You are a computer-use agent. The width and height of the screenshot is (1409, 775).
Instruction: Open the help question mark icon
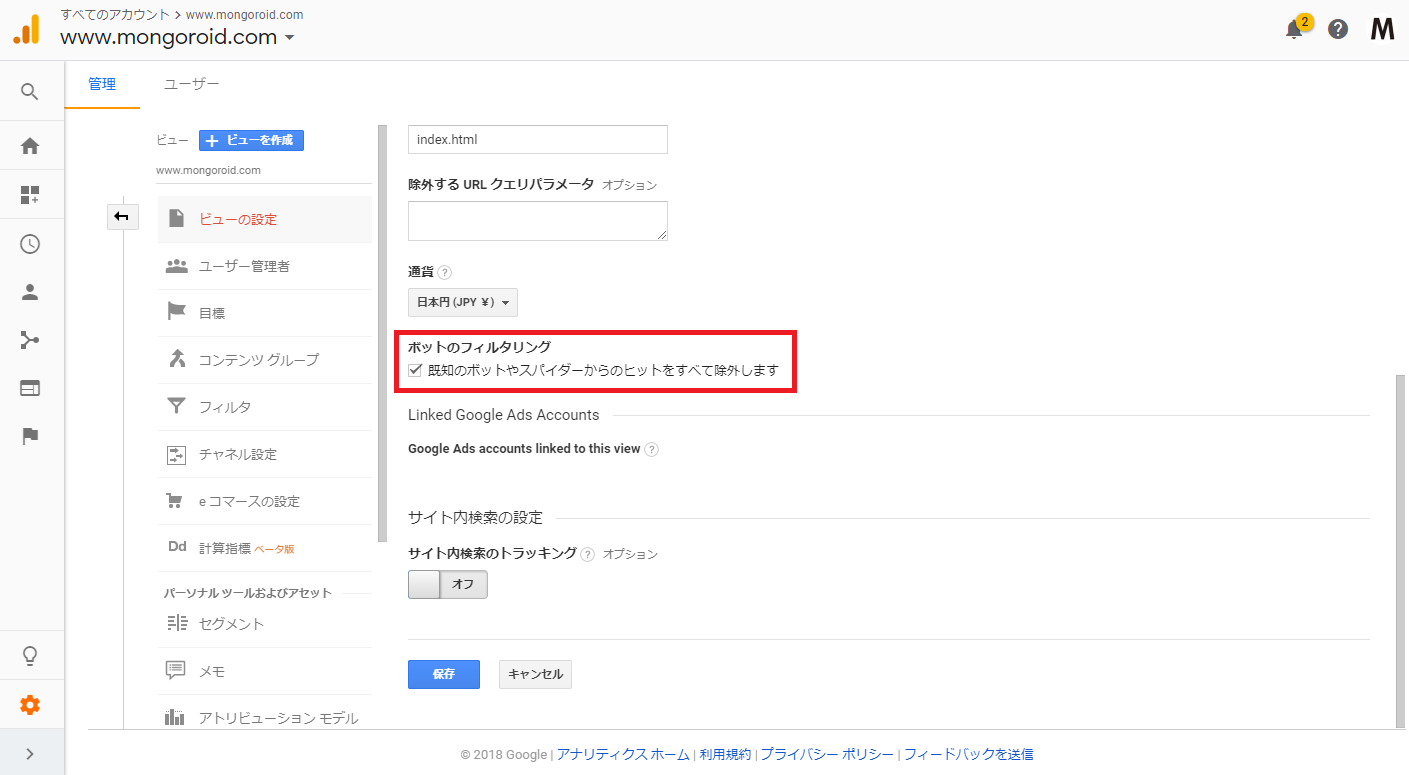coord(1338,29)
